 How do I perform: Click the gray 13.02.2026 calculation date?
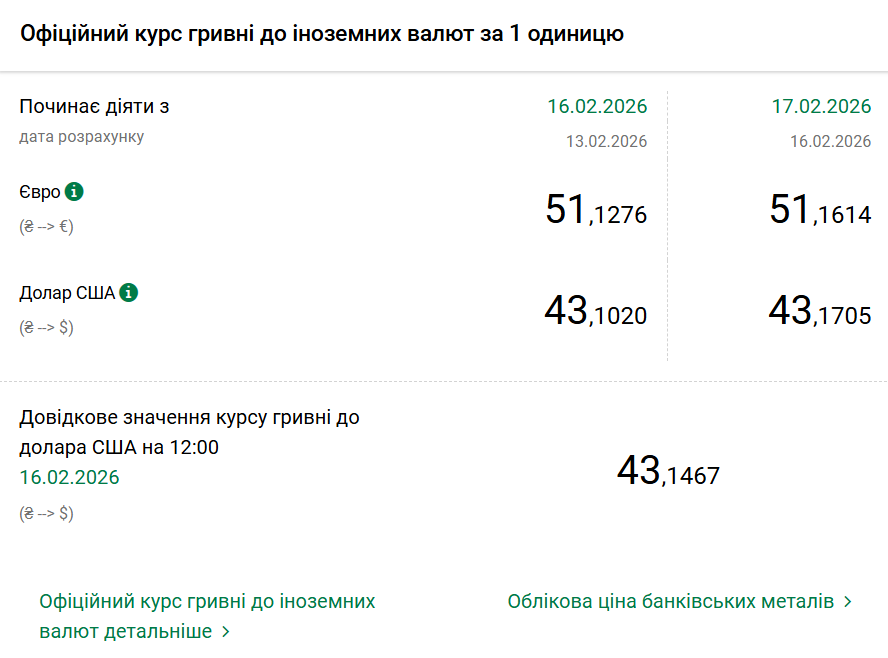click(606, 141)
